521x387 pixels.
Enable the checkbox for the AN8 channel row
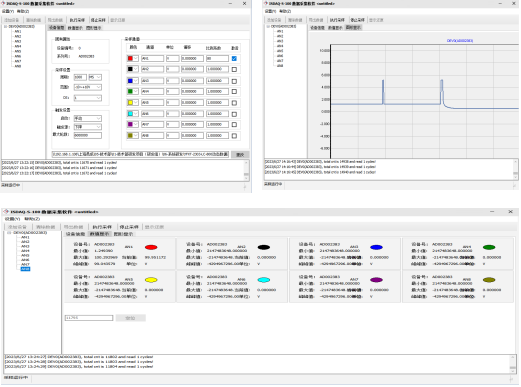coord(234,136)
